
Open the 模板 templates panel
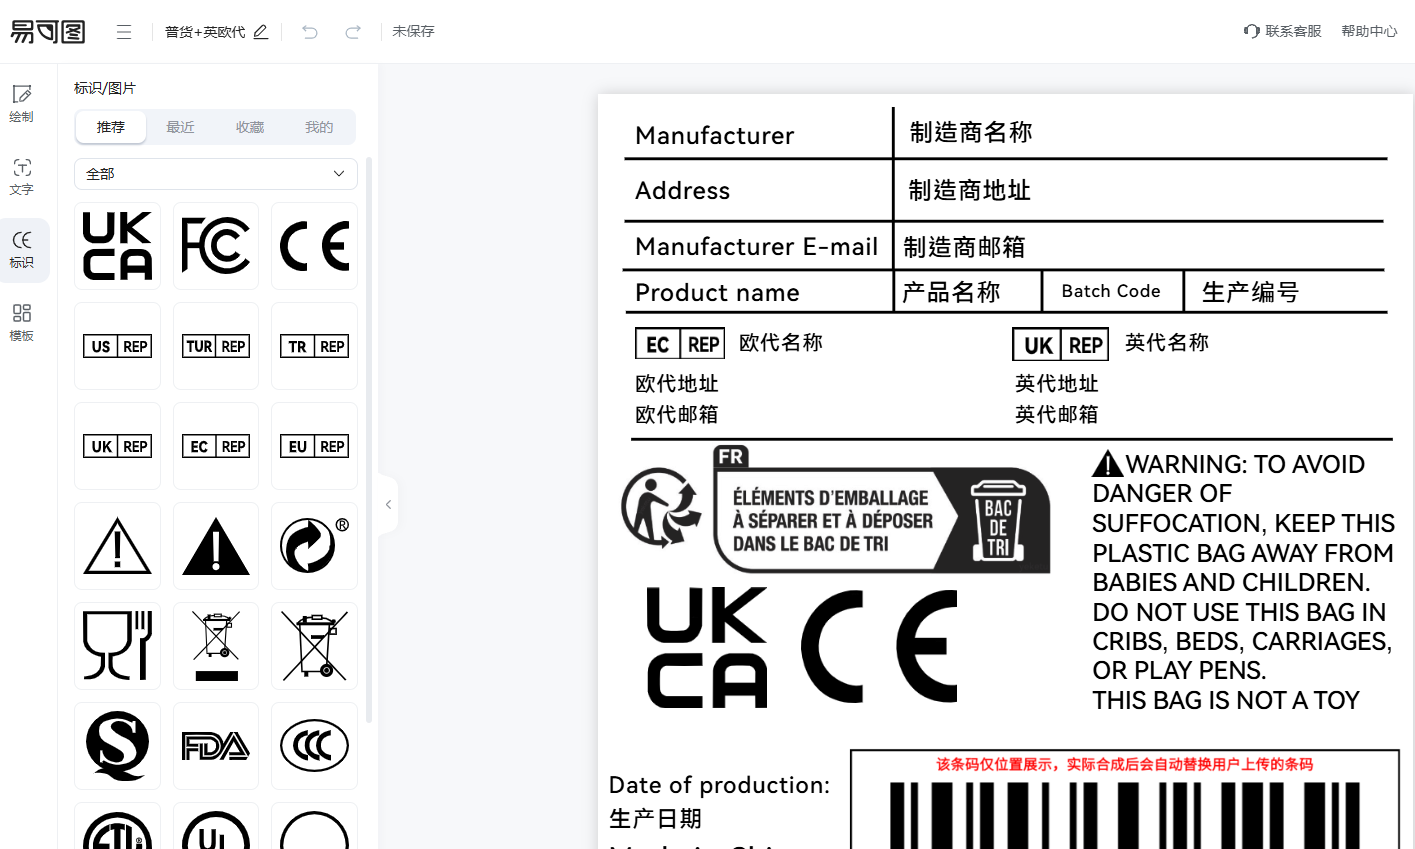[22, 323]
